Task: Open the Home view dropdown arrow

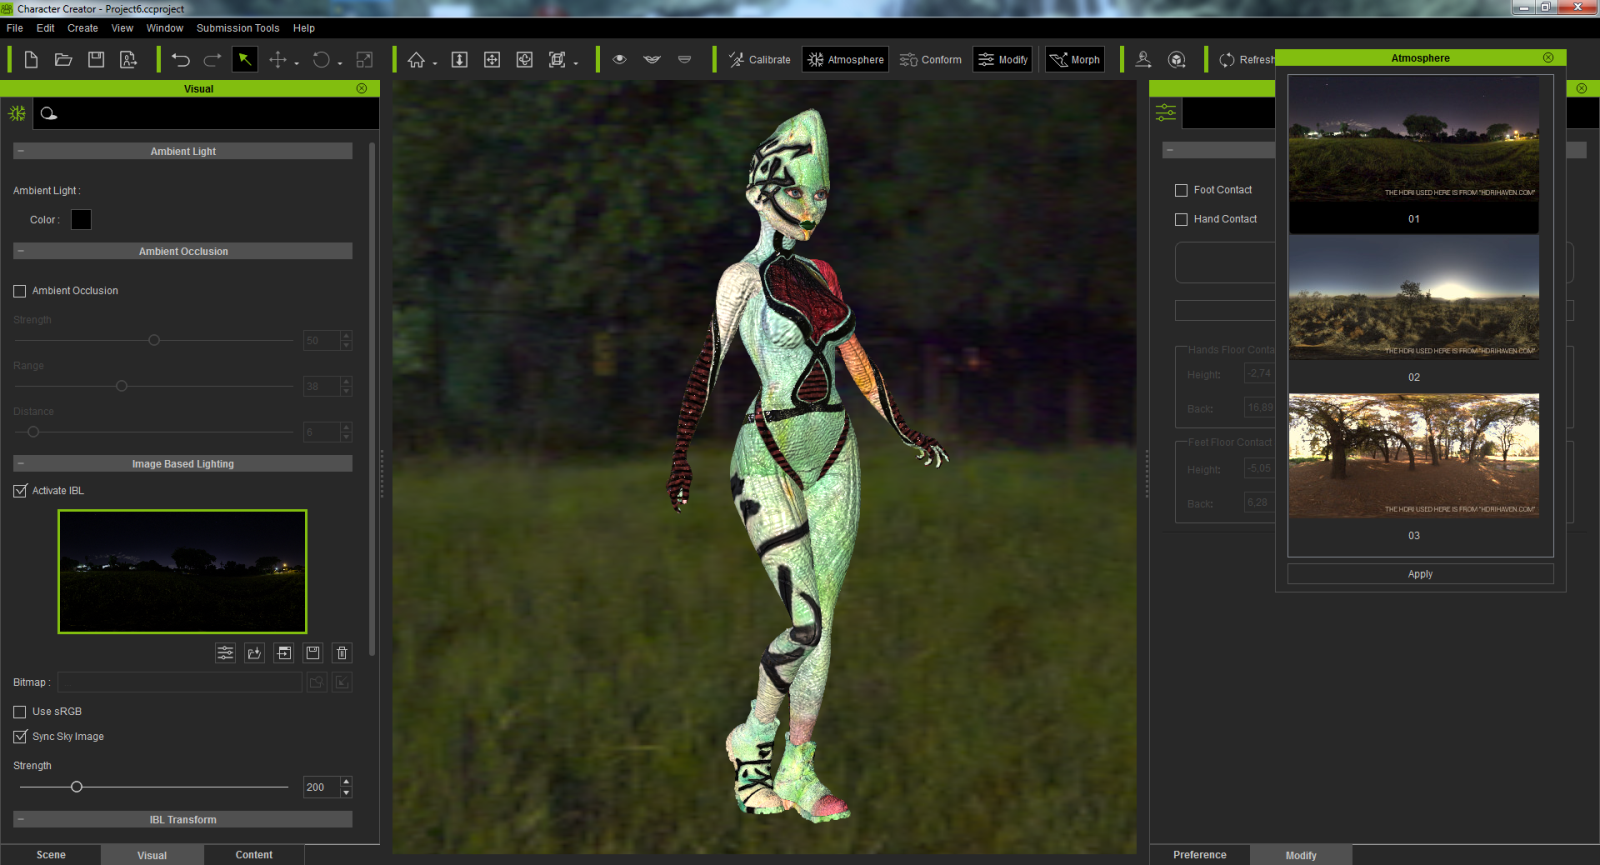Action: [x=435, y=63]
